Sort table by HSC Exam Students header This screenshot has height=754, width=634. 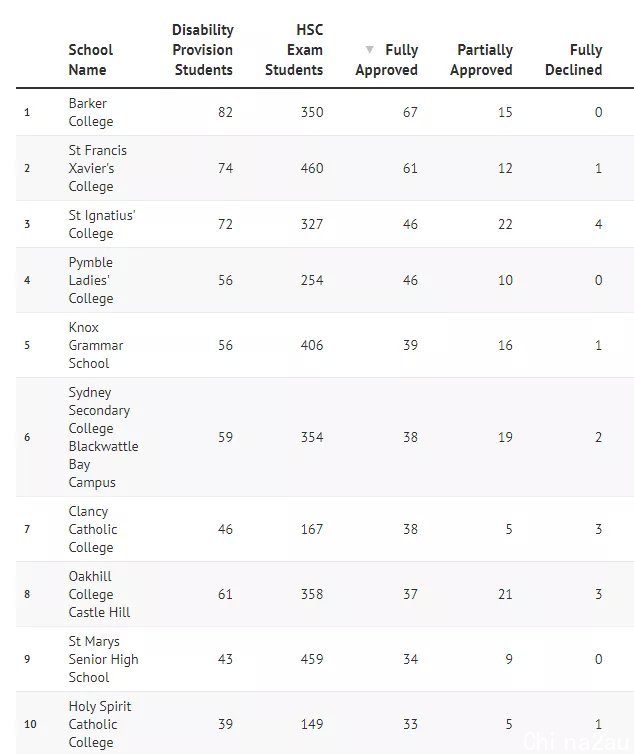[x=294, y=50]
